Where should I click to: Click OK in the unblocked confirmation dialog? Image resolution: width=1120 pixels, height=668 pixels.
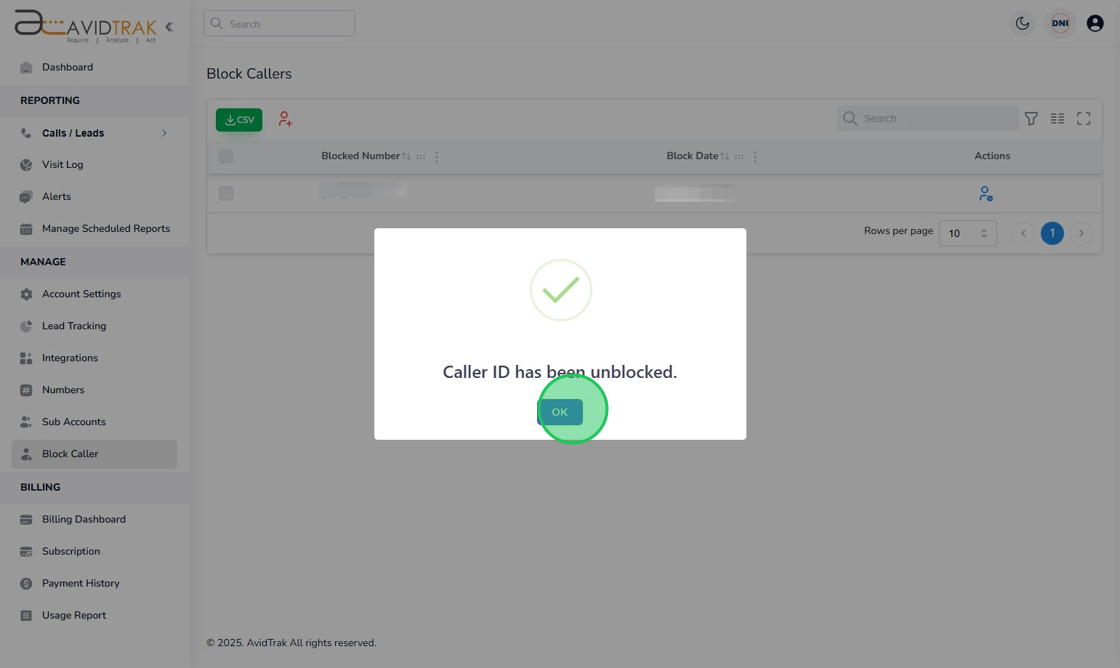pyautogui.click(x=560, y=412)
